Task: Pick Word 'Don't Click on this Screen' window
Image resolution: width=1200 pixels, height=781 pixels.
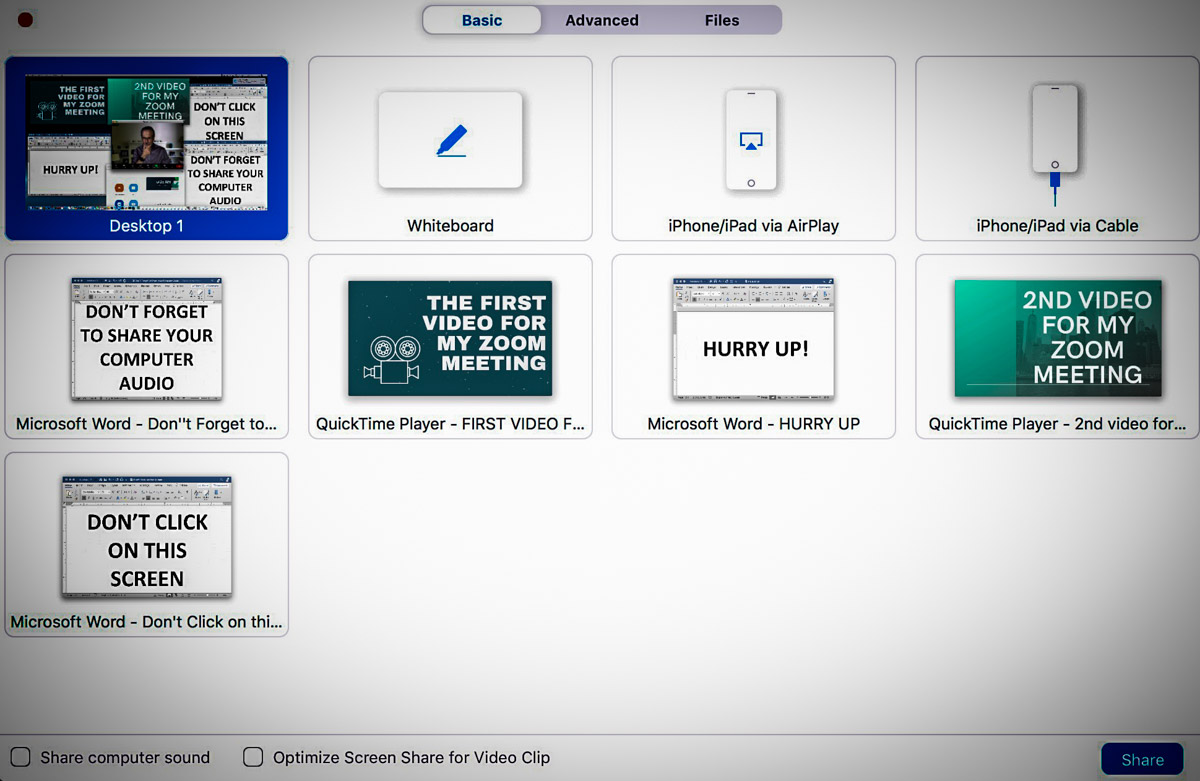Action: click(x=146, y=537)
